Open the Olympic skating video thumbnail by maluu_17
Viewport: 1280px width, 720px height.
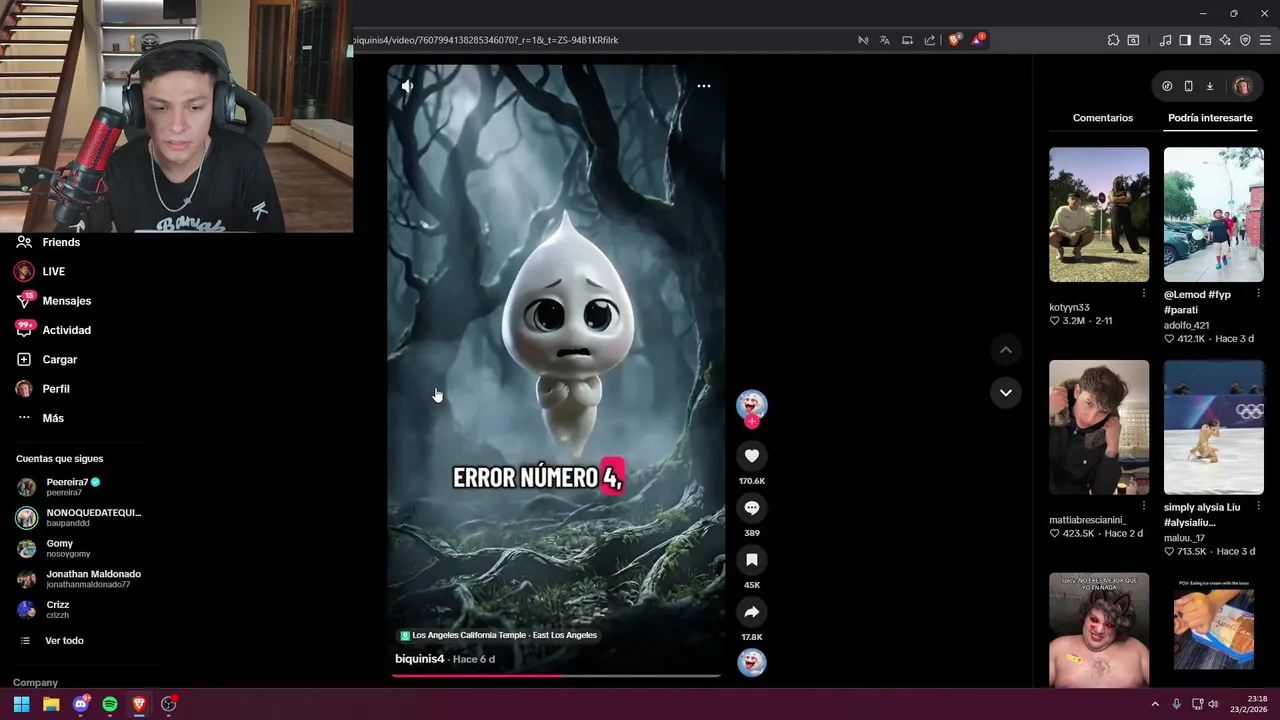(x=1214, y=427)
